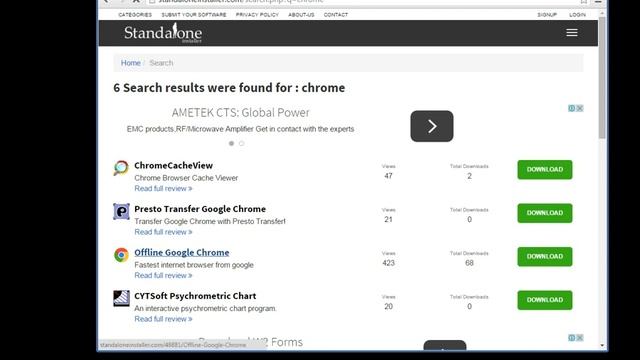Click the Standalone installer logo

(x=163, y=33)
